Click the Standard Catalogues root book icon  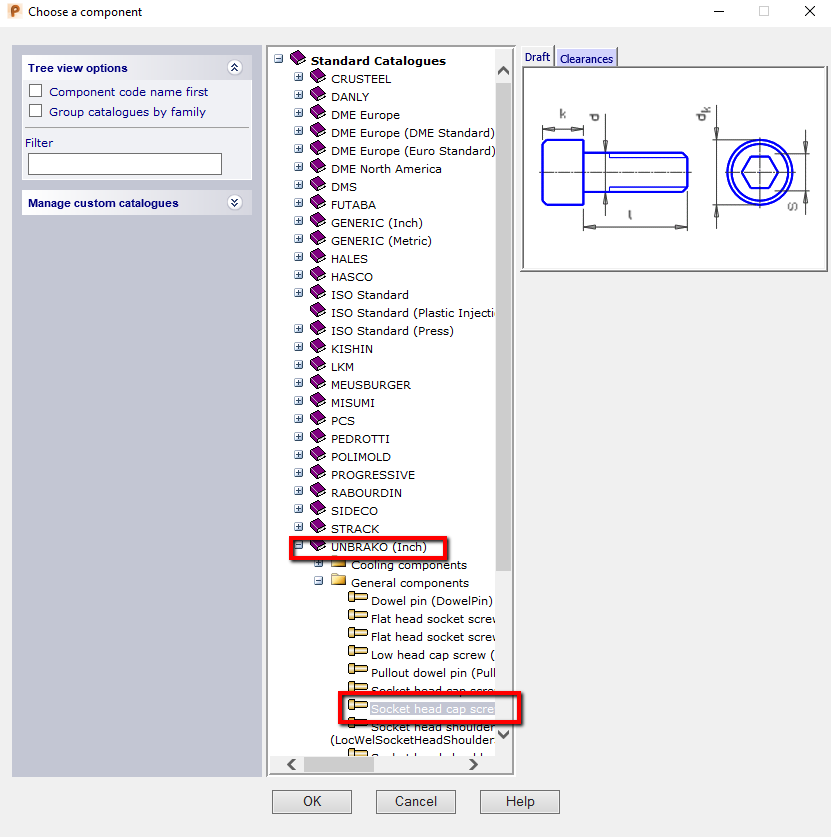(297, 57)
